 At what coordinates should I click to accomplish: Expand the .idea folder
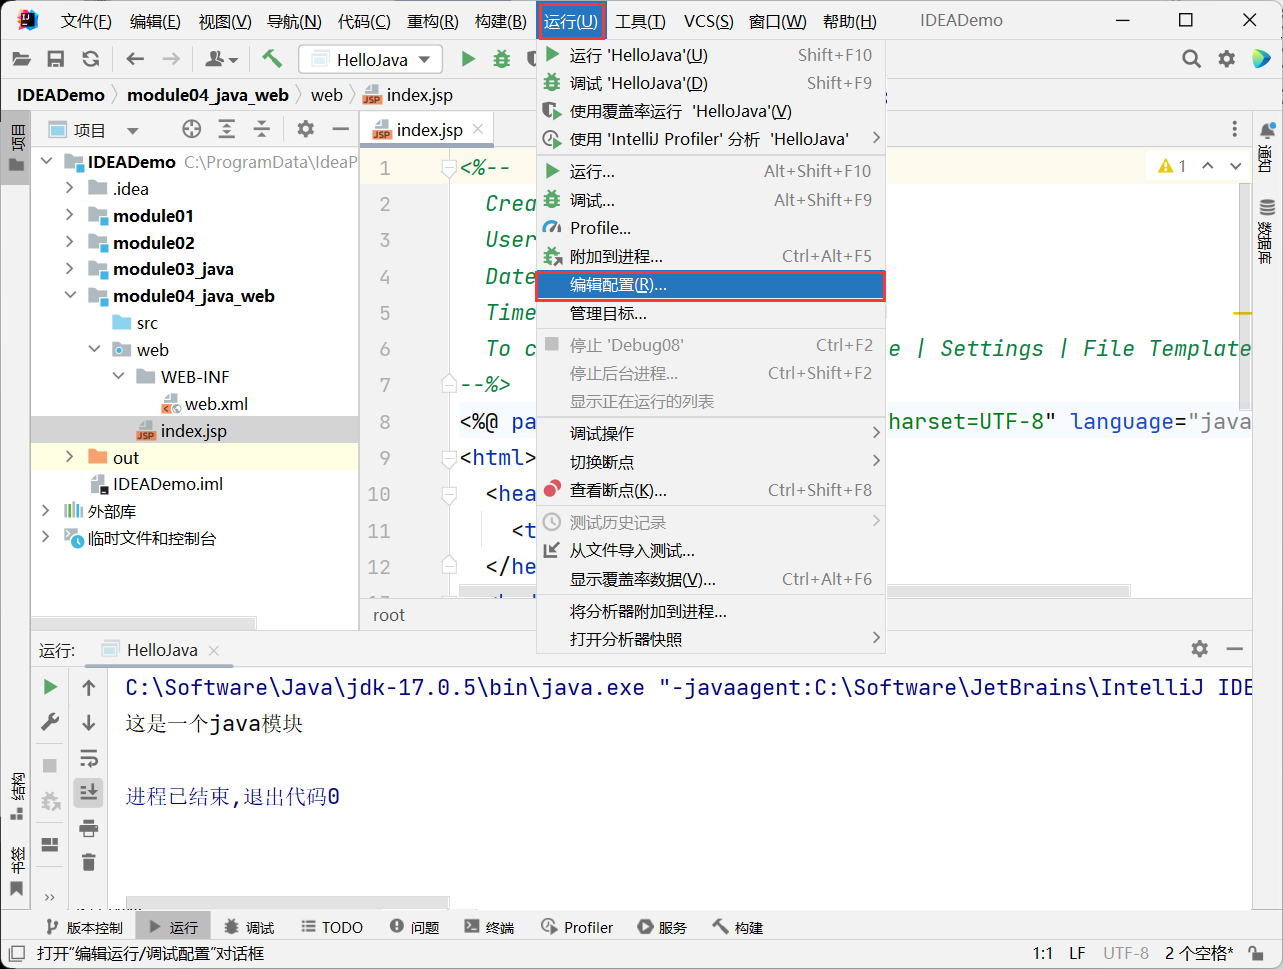click(69, 188)
